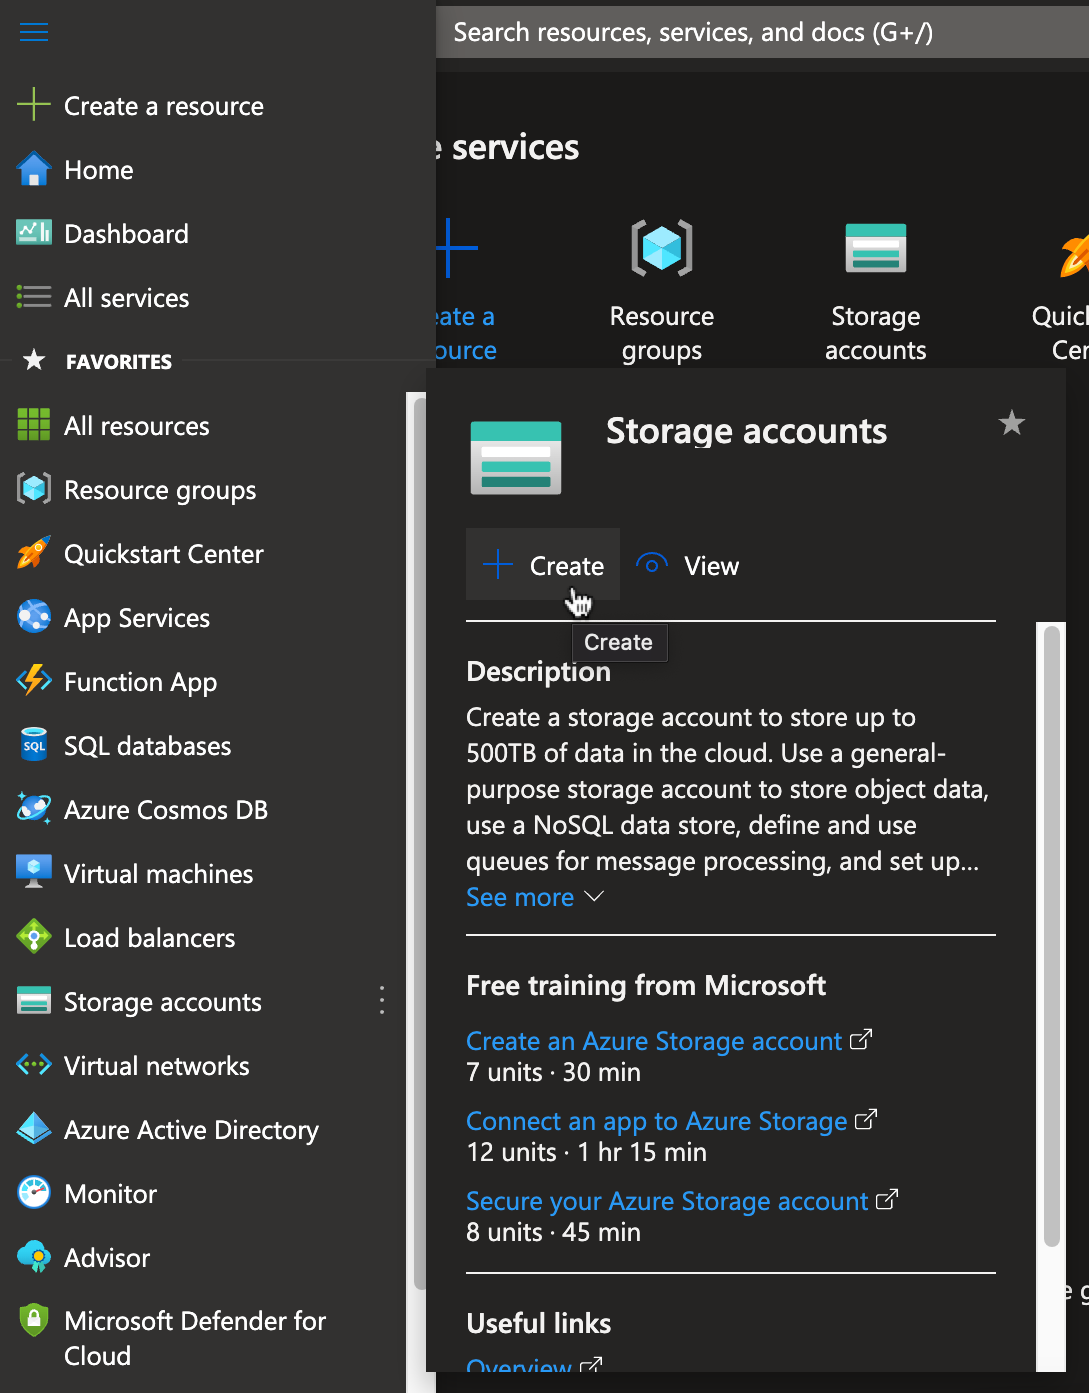The image size is (1089, 1393).
Task: Select Advisor in the sidebar favorites
Action: [106, 1258]
